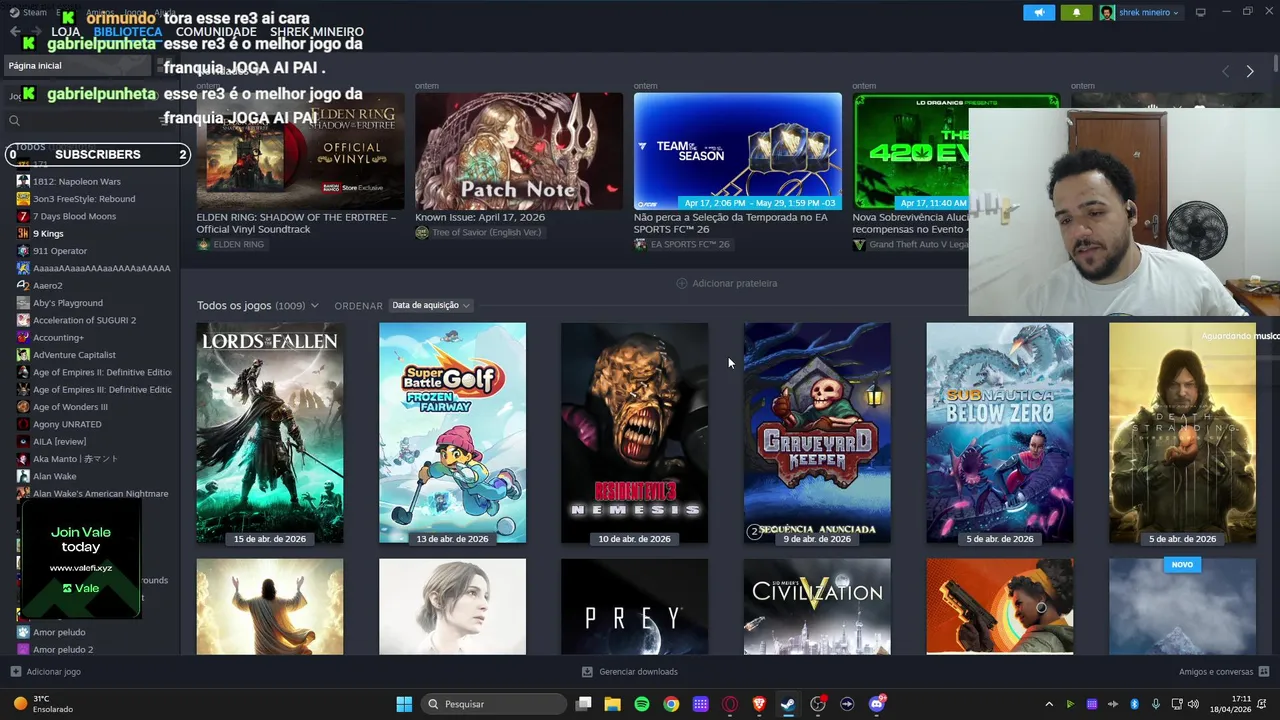
Task: Select 911 Operator in game list
Action: (x=60, y=251)
